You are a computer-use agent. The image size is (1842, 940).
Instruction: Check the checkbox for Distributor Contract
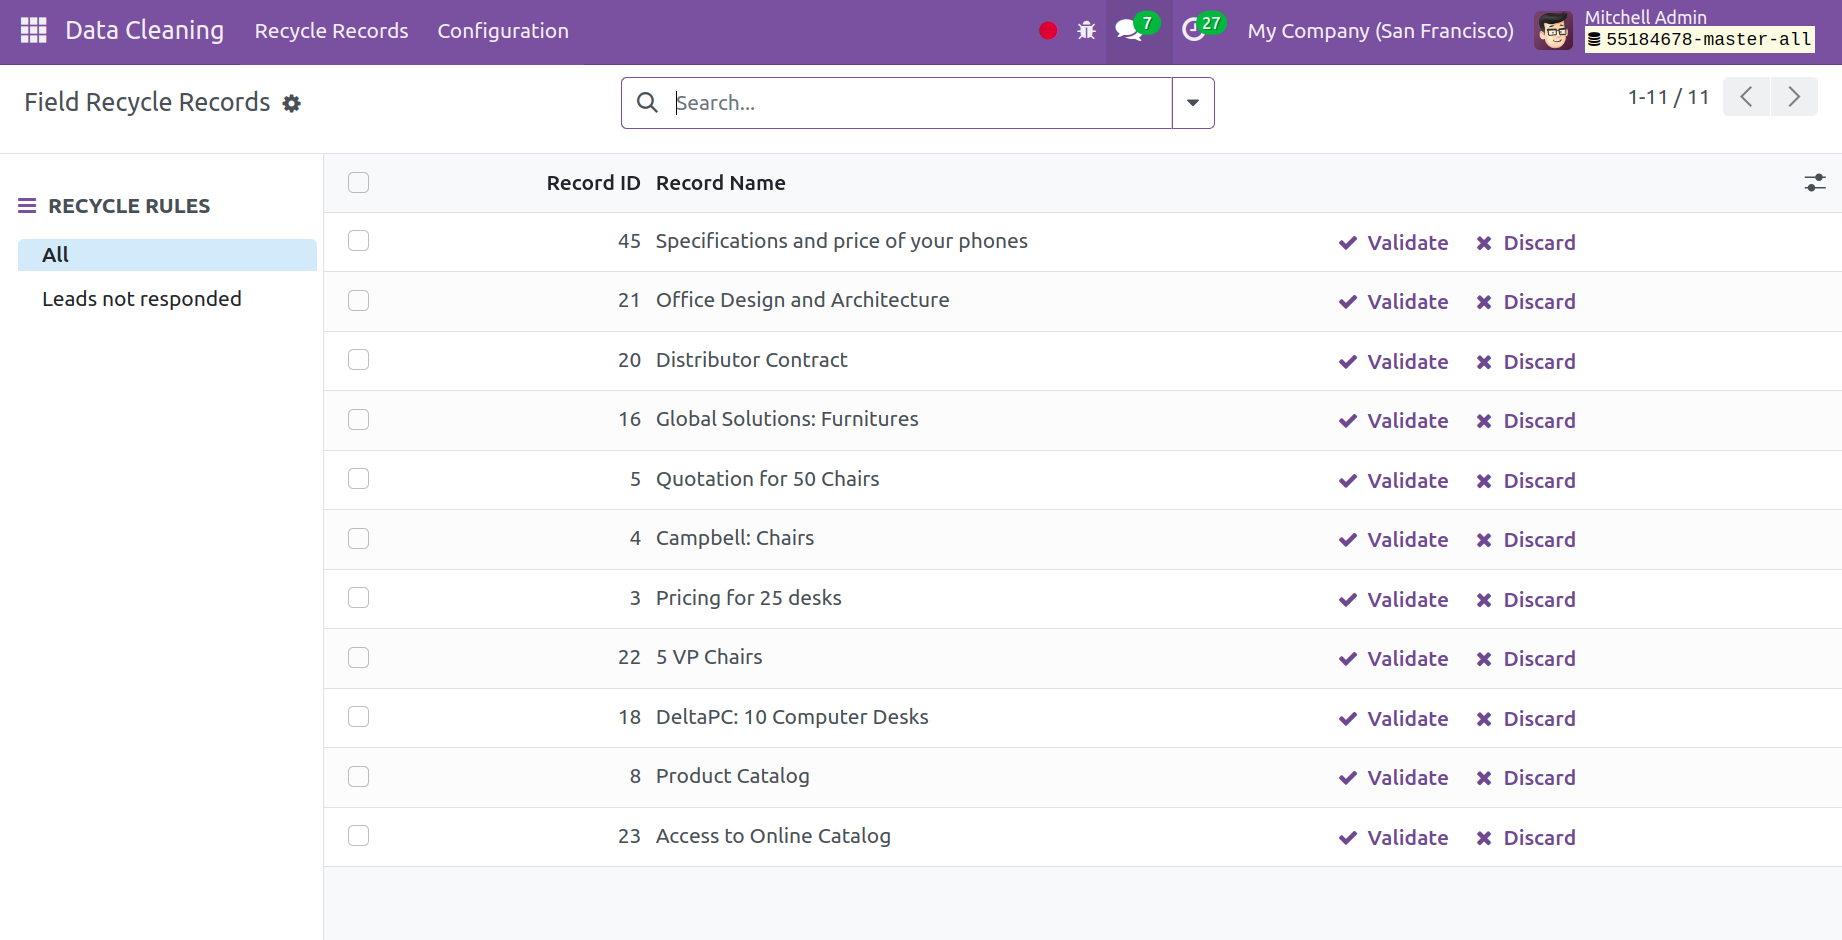coord(358,360)
